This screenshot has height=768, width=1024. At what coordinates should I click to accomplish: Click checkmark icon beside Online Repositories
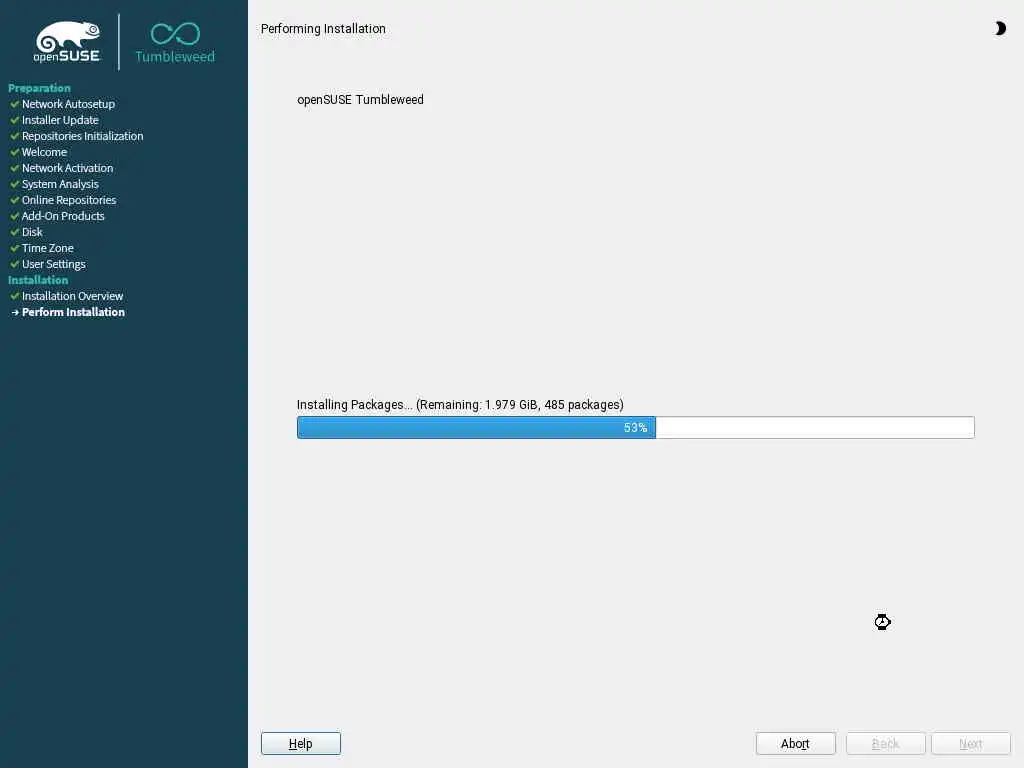pyautogui.click(x=14, y=200)
